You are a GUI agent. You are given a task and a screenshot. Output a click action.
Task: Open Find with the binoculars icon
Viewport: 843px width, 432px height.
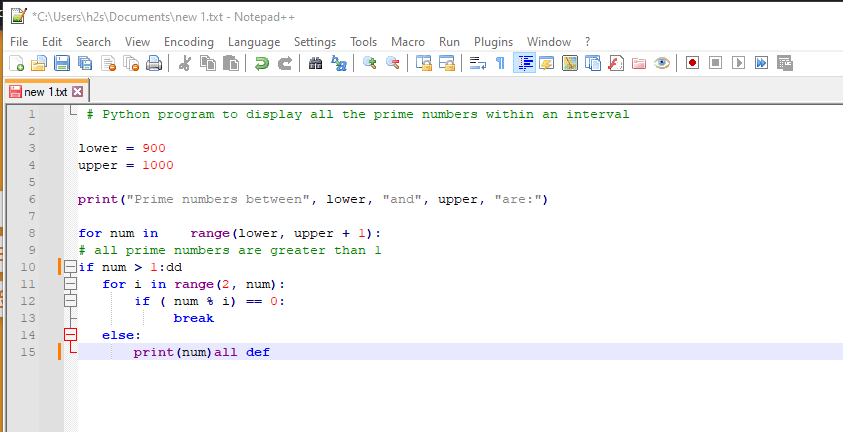tap(316, 63)
